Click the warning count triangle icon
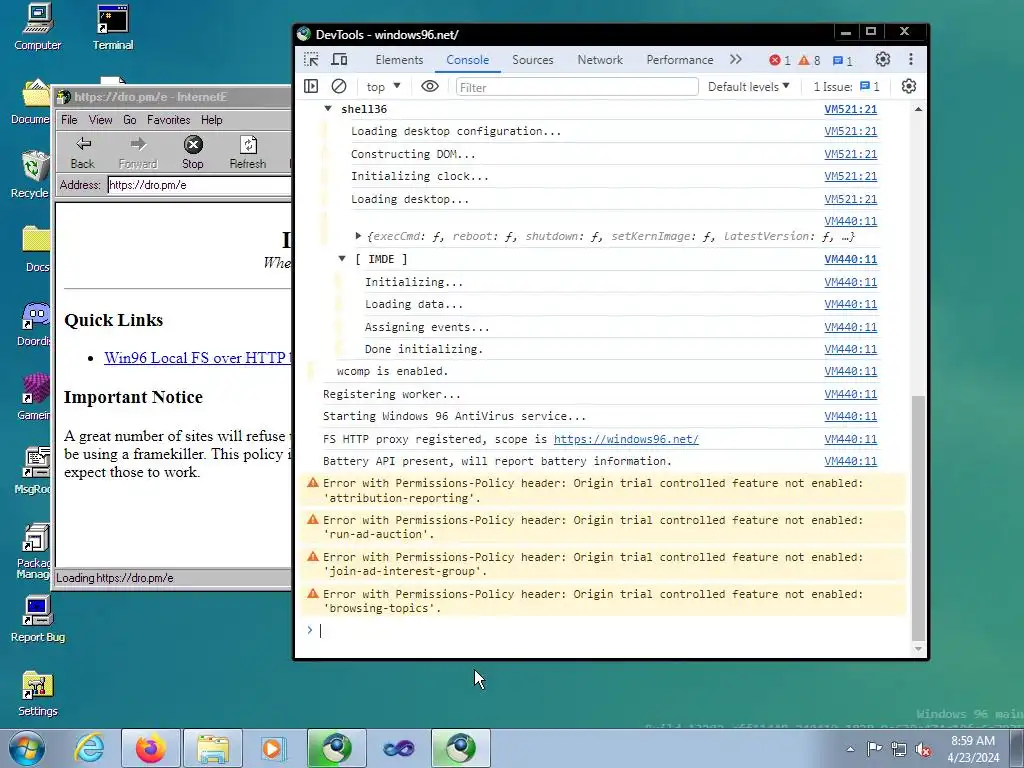The image size is (1024, 768). click(804, 60)
